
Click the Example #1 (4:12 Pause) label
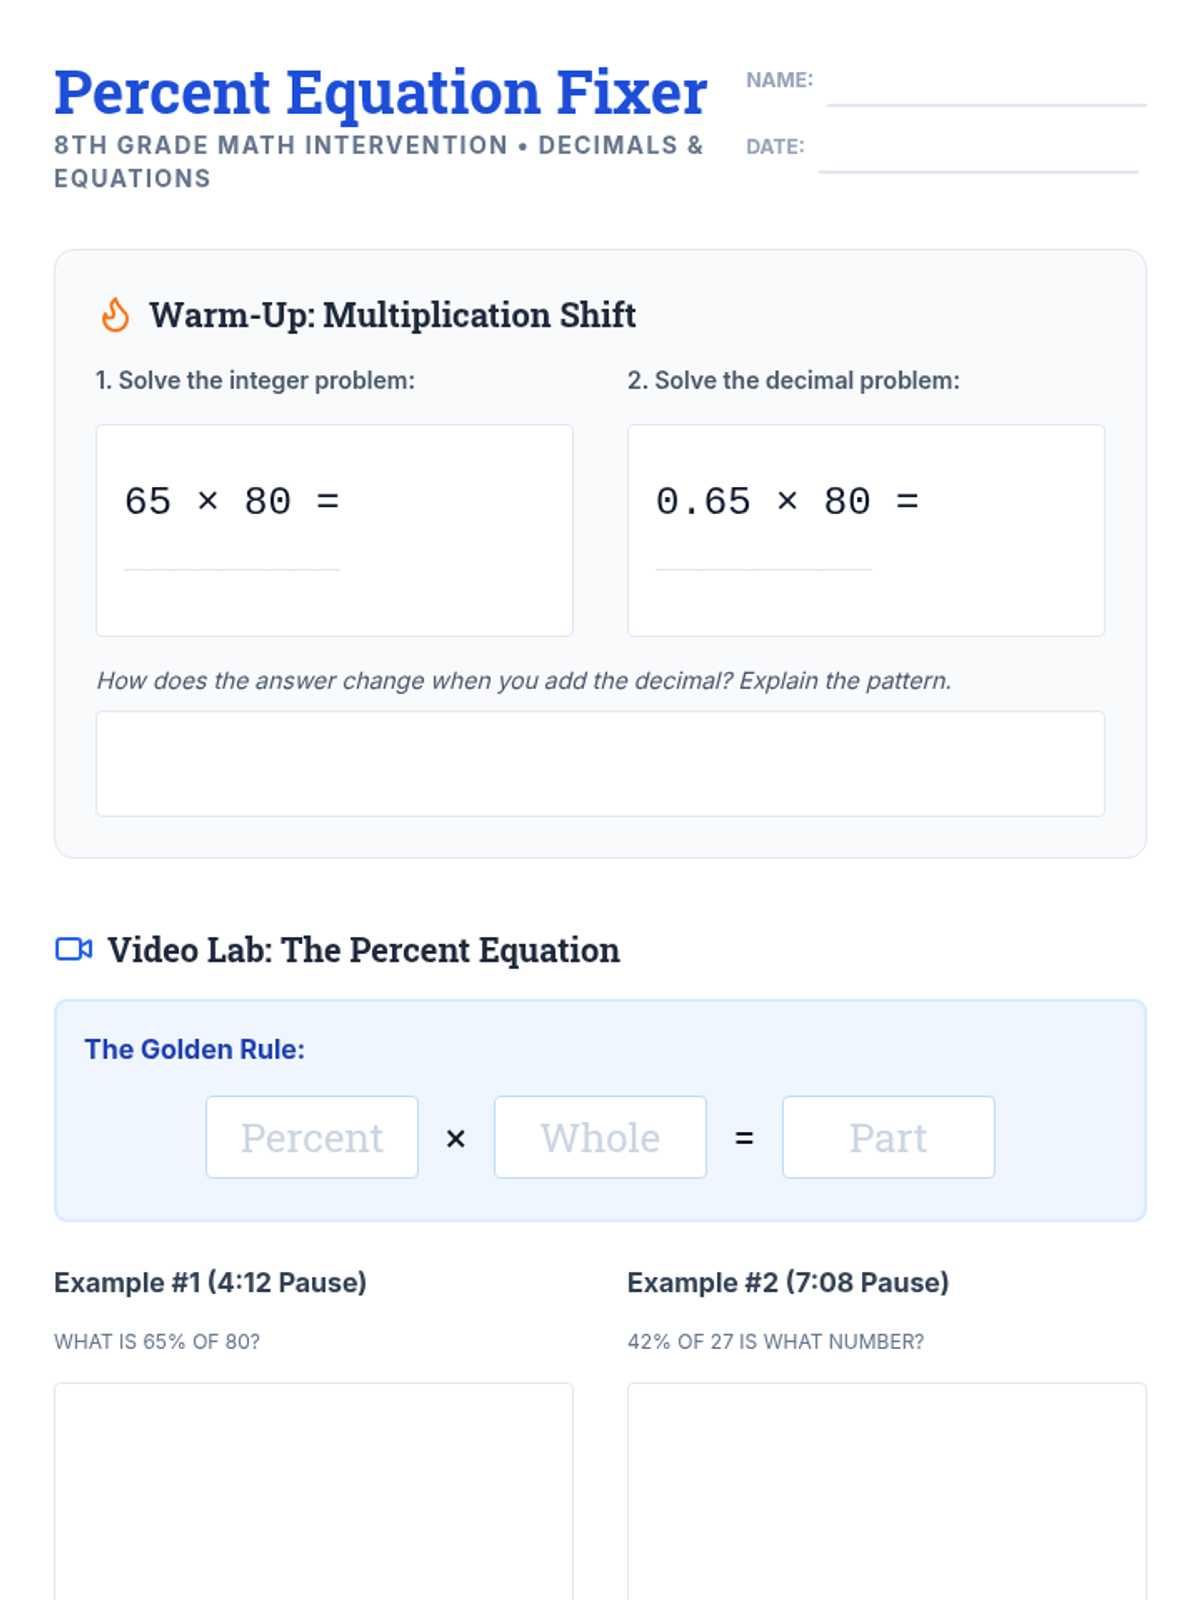[210, 1283]
